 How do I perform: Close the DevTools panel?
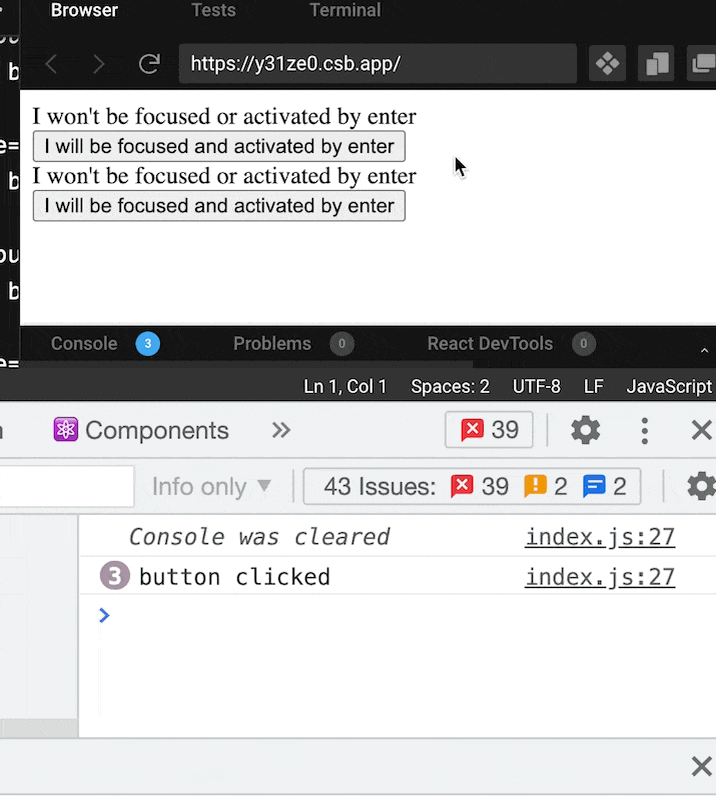[x=702, y=430]
